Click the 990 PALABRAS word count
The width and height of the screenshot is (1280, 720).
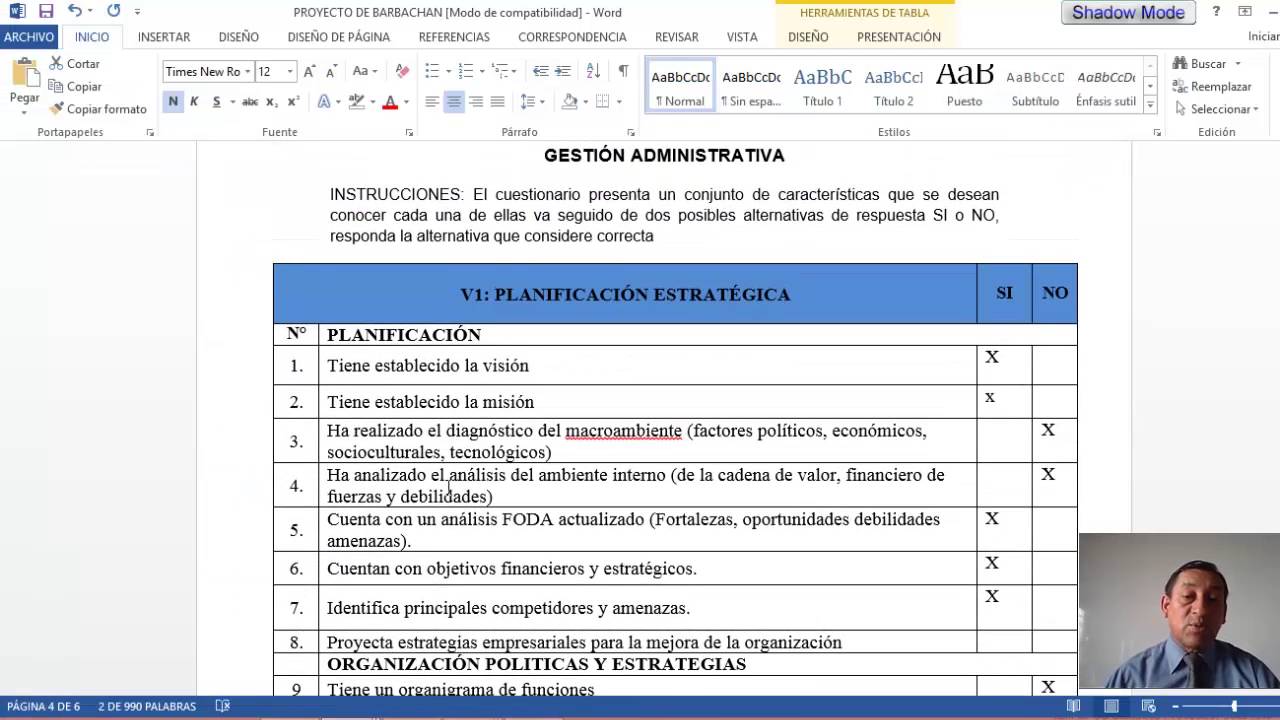pyautogui.click(x=147, y=706)
